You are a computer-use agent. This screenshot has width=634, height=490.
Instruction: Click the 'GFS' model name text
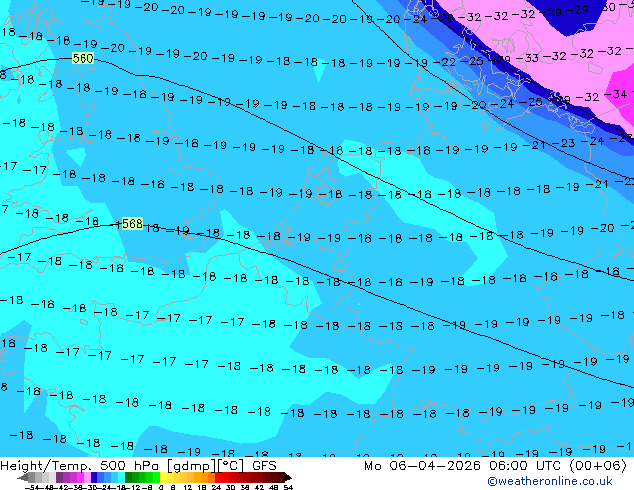pos(264,466)
